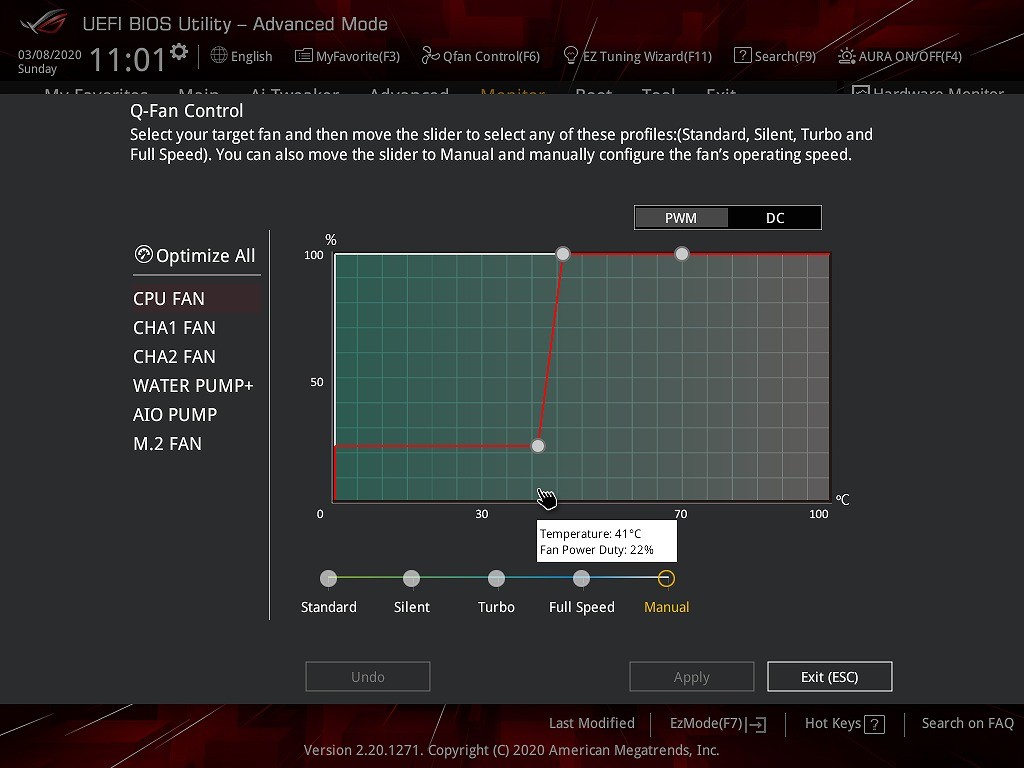Click the Apply button
1024x768 pixels.
pos(692,677)
